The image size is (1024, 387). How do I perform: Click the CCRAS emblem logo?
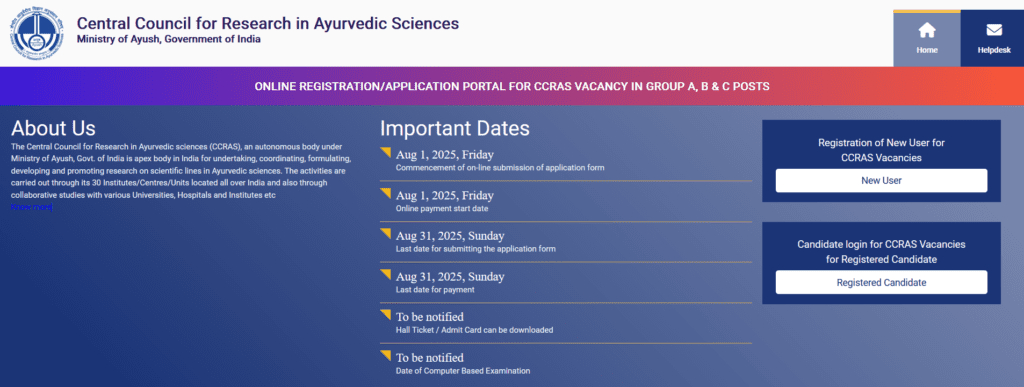click(x=39, y=33)
